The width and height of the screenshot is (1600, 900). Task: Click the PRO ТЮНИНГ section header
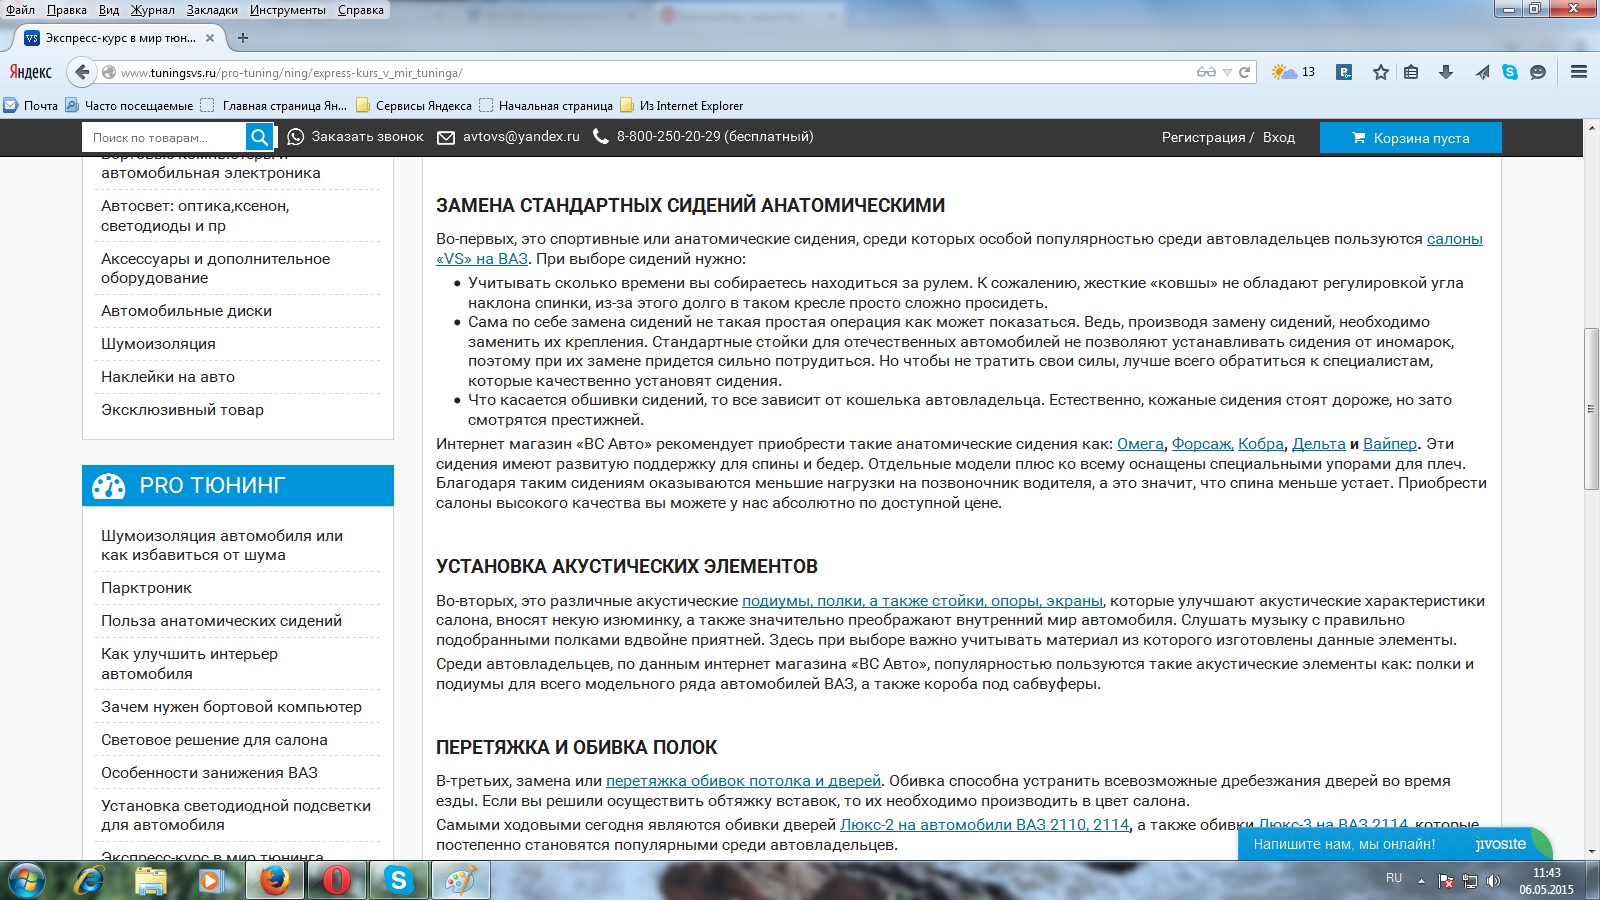click(238, 486)
